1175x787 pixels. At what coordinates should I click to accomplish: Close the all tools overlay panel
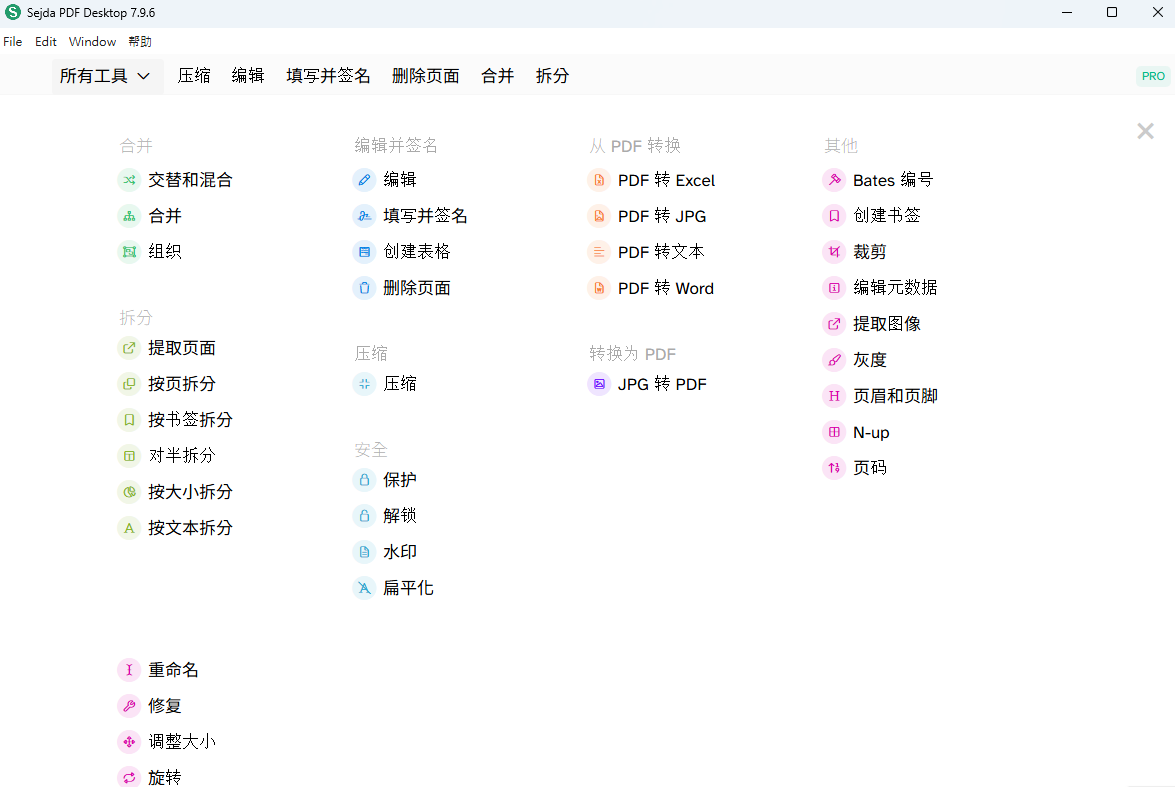(1145, 131)
